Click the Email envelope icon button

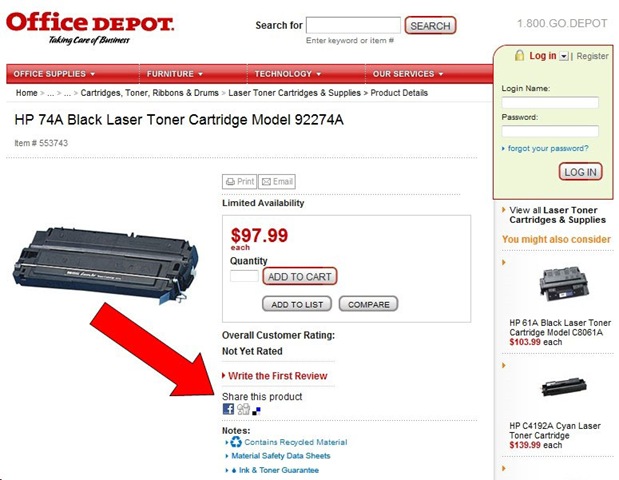coord(277,182)
